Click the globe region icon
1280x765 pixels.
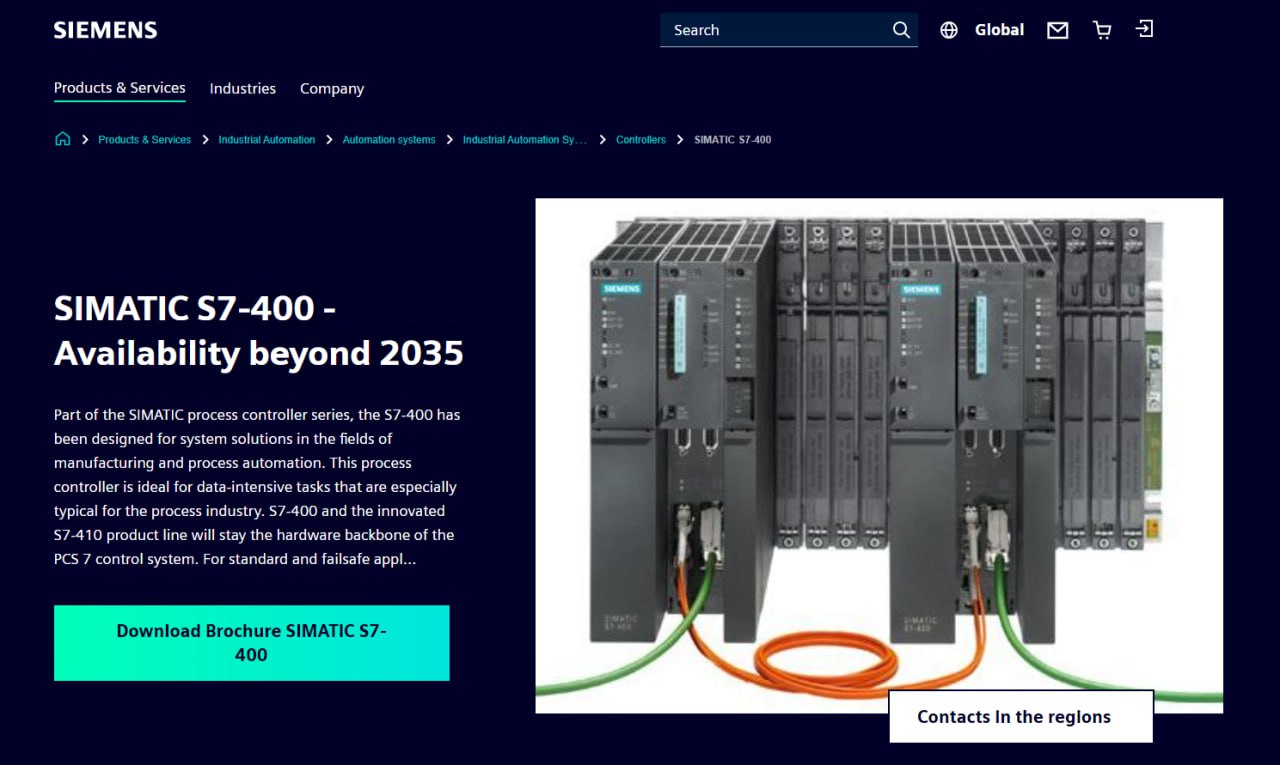point(949,30)
